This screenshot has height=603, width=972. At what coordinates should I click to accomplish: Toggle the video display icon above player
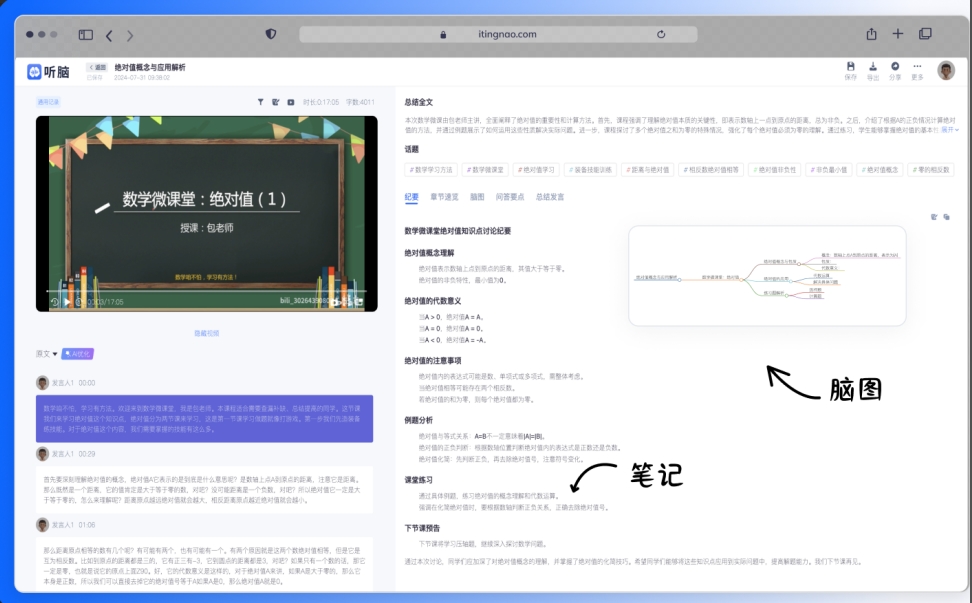click(x=291, y=102)
